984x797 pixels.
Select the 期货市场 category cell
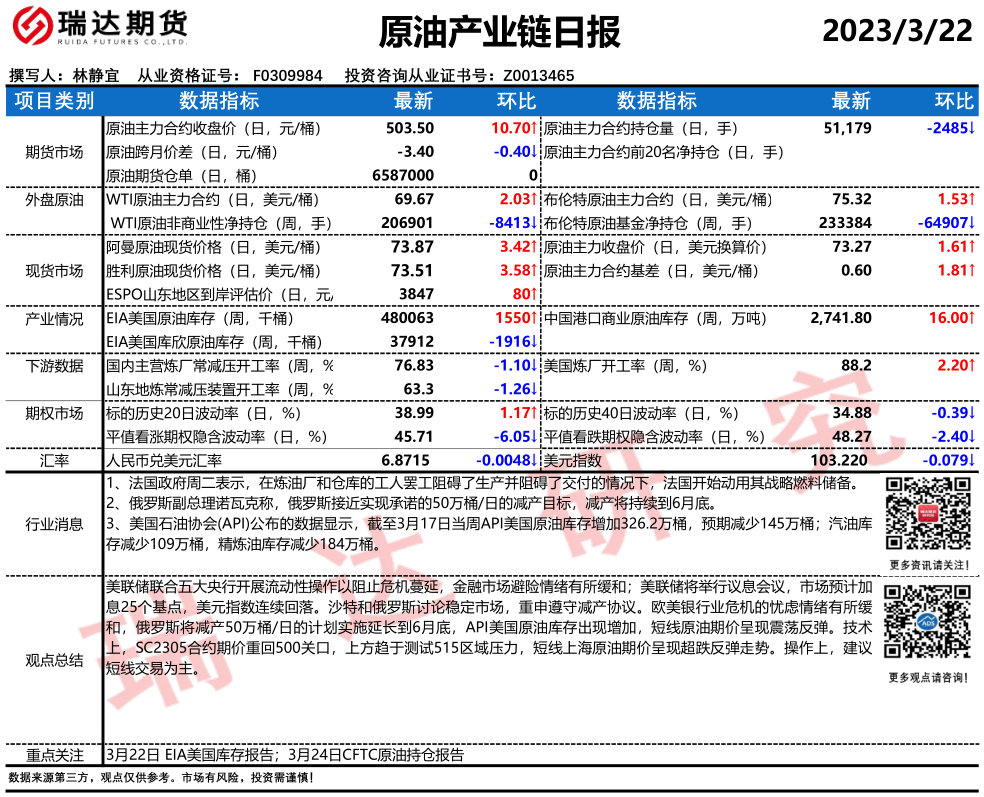coord(54,152)
